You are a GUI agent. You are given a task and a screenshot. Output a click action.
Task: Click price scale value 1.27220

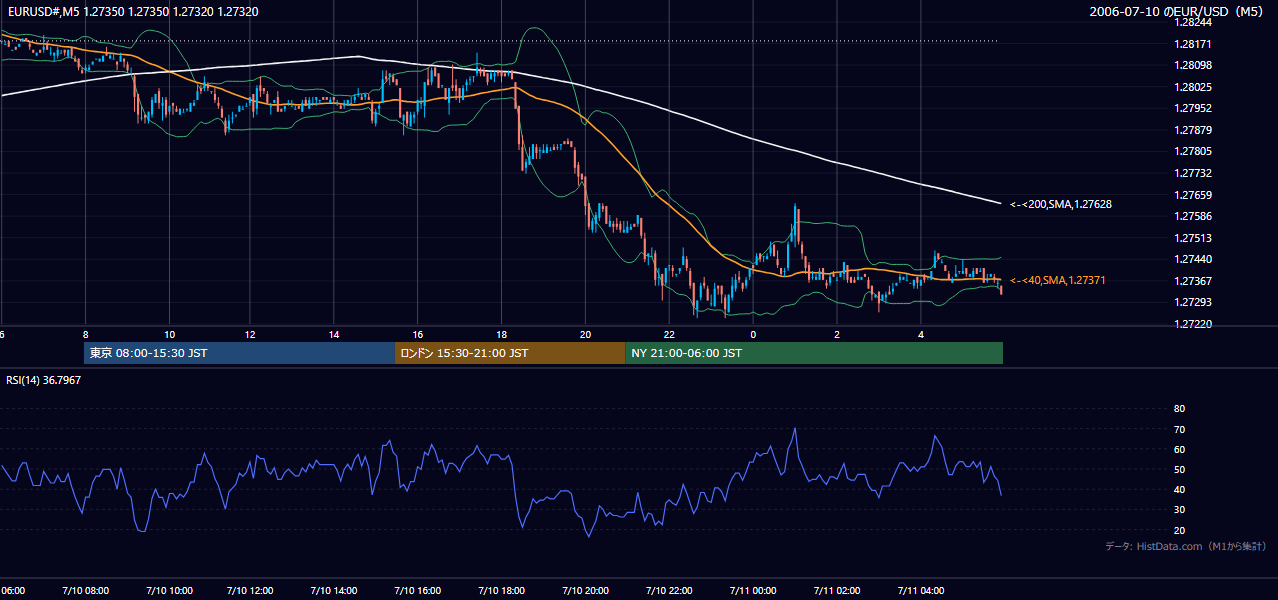[1193, 324]
